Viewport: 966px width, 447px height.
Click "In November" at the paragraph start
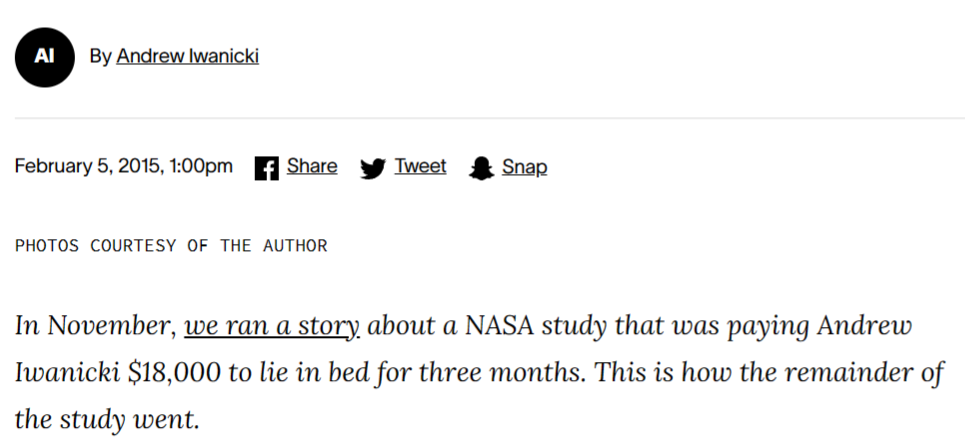tap(95, 326)
